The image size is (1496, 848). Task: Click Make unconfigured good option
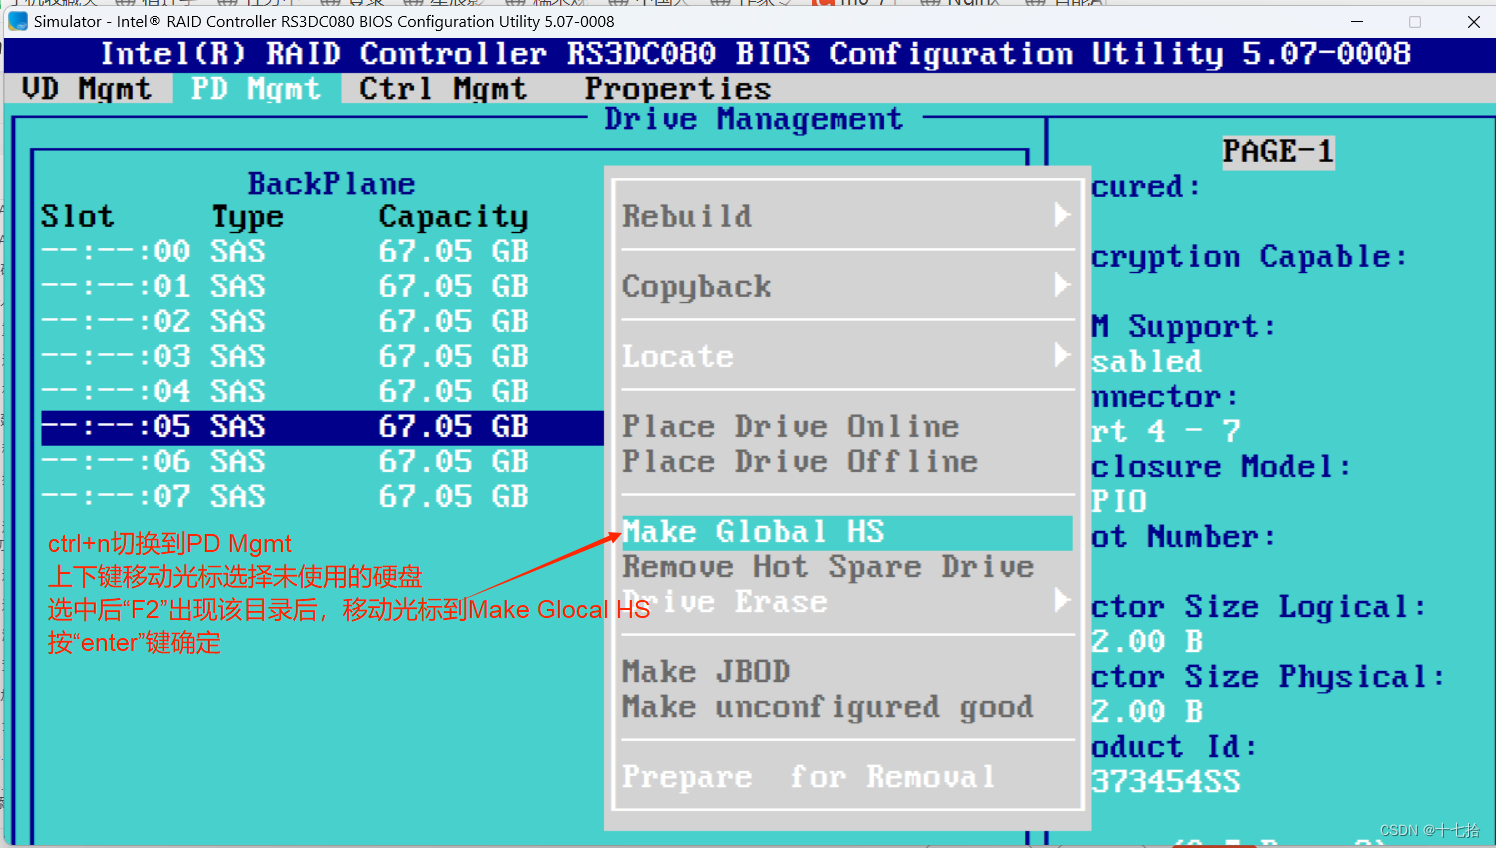pos(828,707)
